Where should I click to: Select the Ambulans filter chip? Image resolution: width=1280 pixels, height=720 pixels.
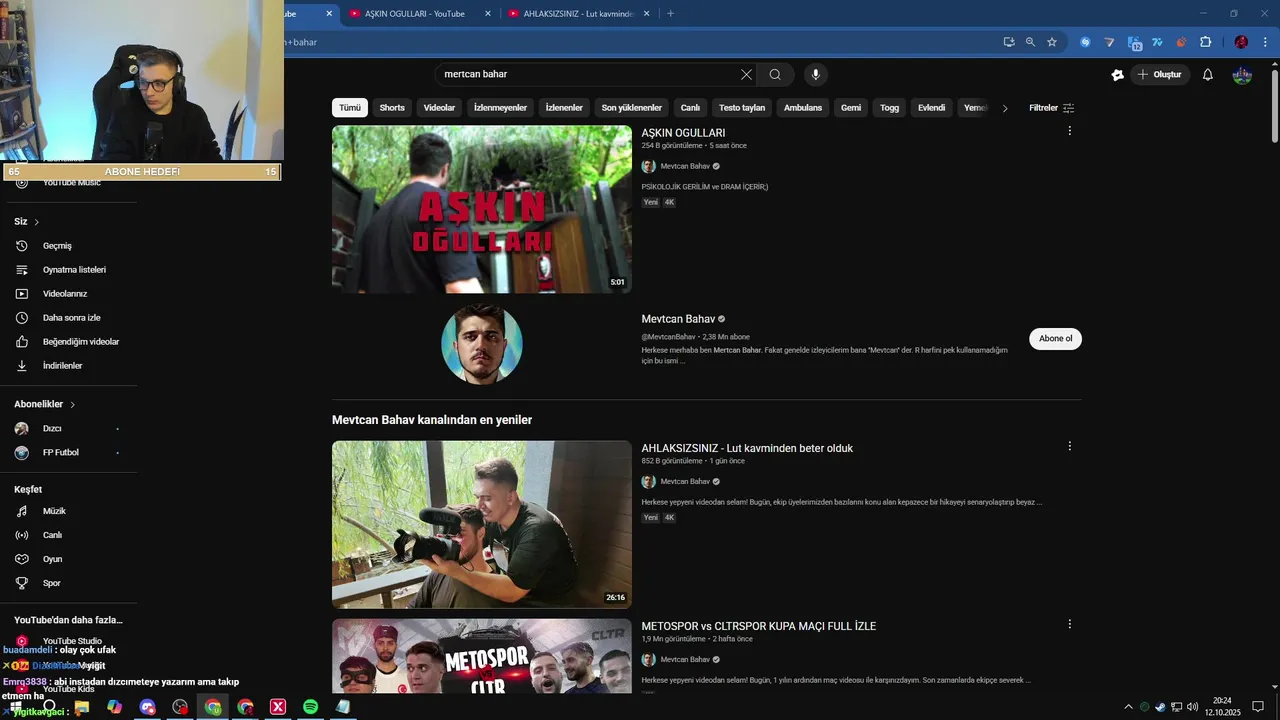803,108
